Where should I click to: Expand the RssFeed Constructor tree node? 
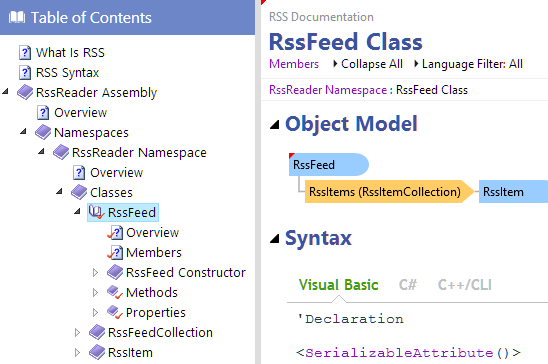coord(95,272)
